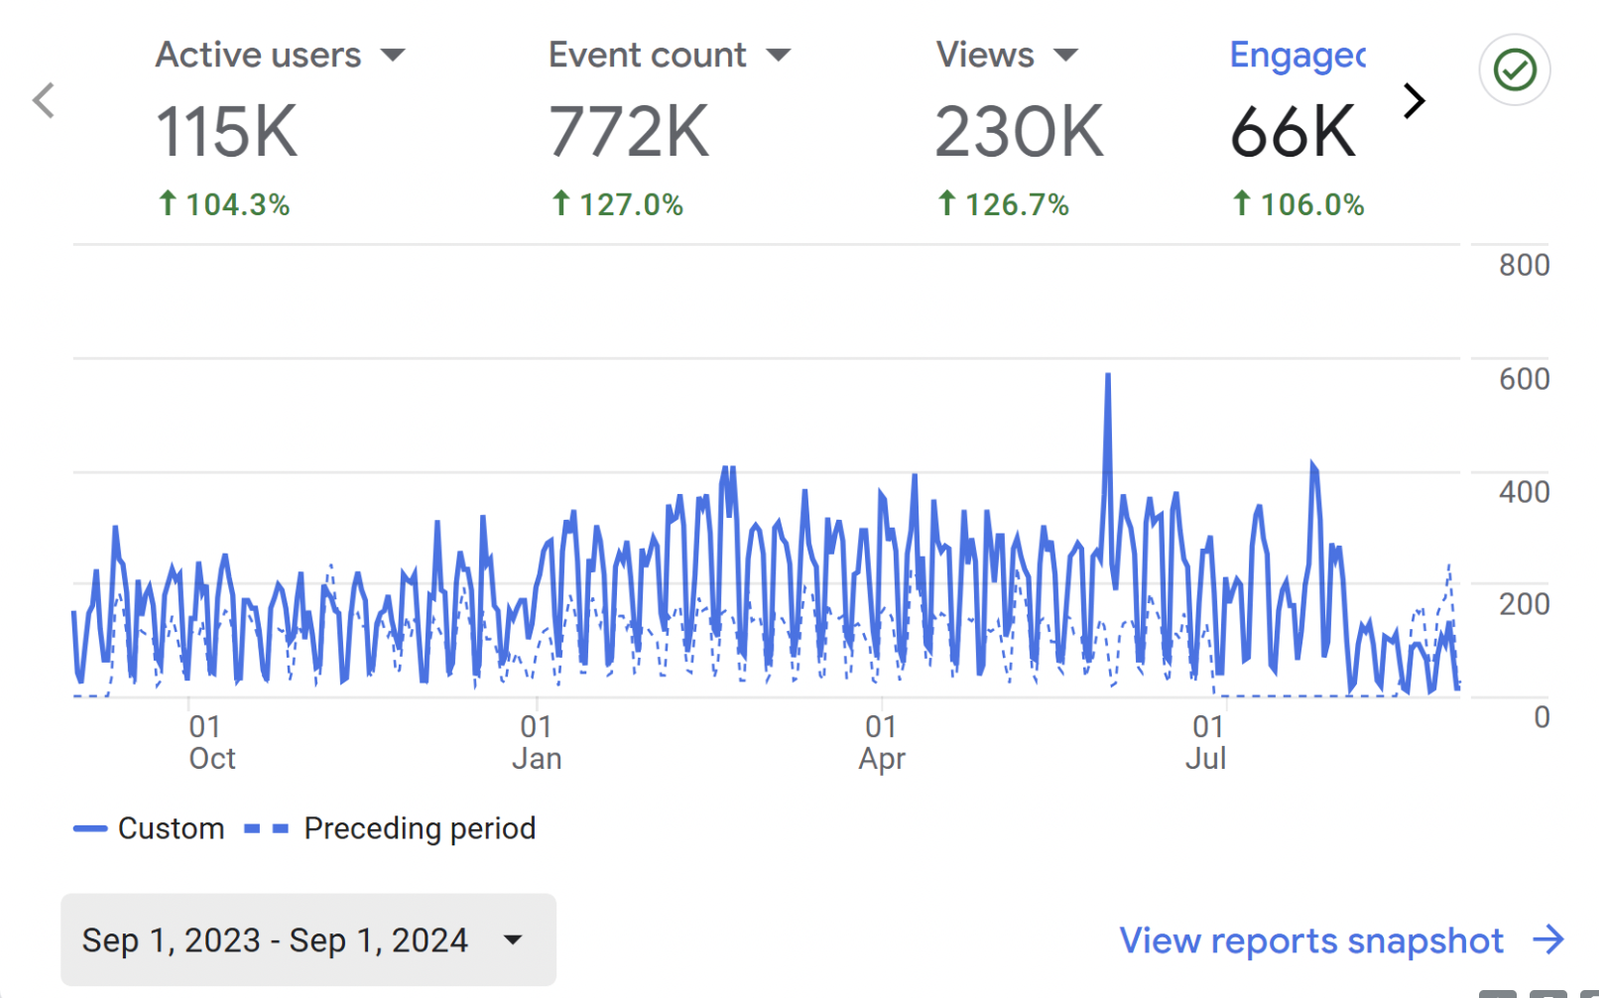Click the highest spike in the chart line
The height and width of the screenshot is (998, 1599).
[1107, 377]
